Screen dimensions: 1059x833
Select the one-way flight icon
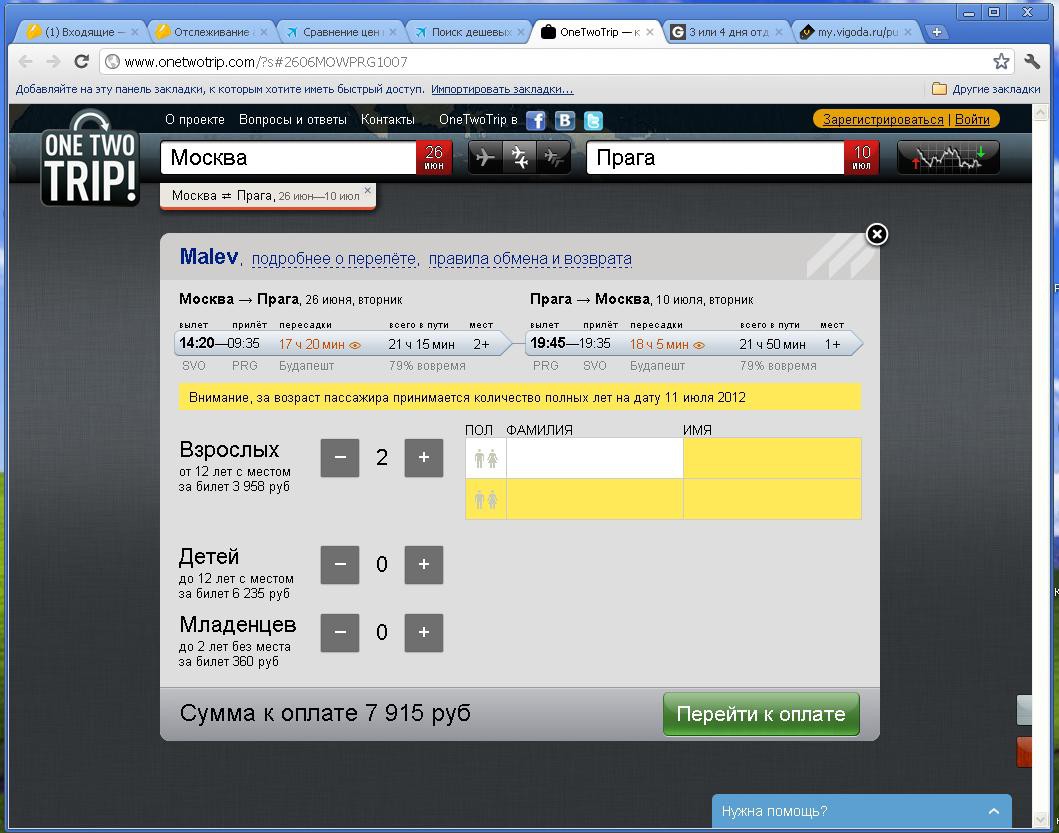pos(485,157)
